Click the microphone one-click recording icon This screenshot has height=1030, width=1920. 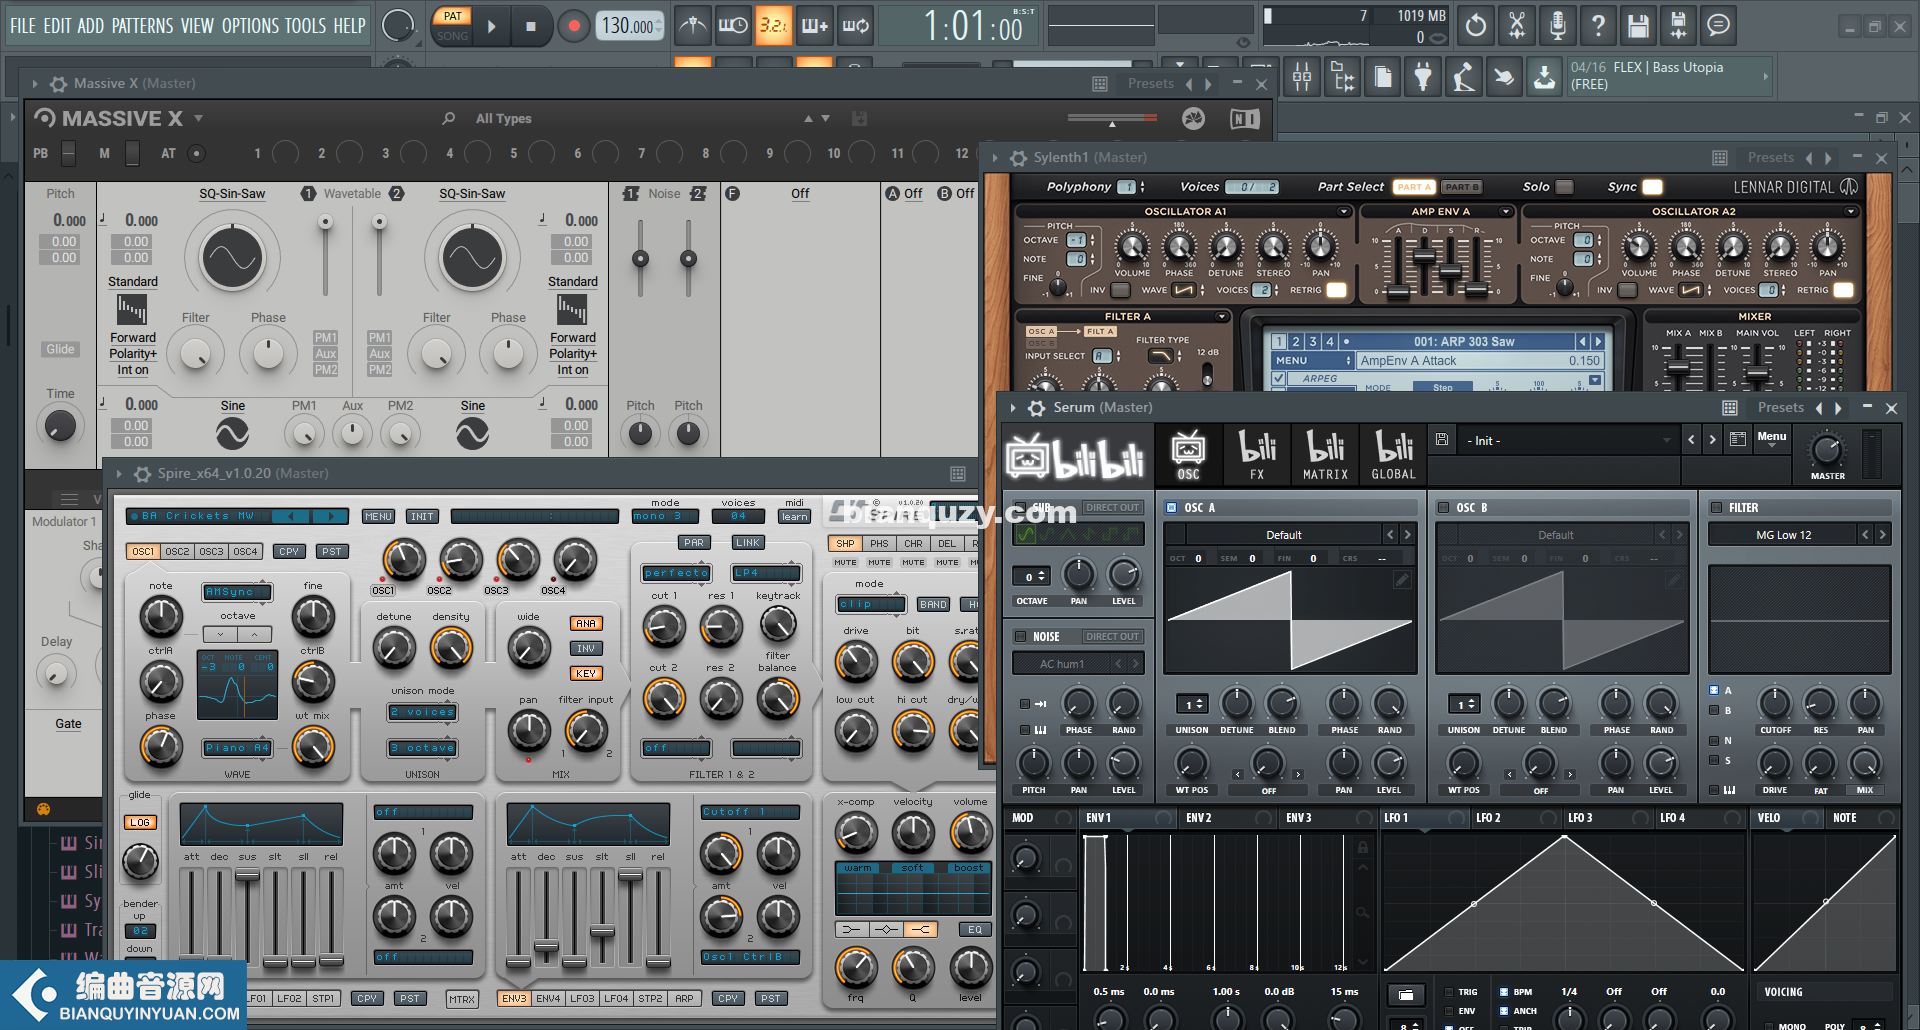tap(1557, 26)
